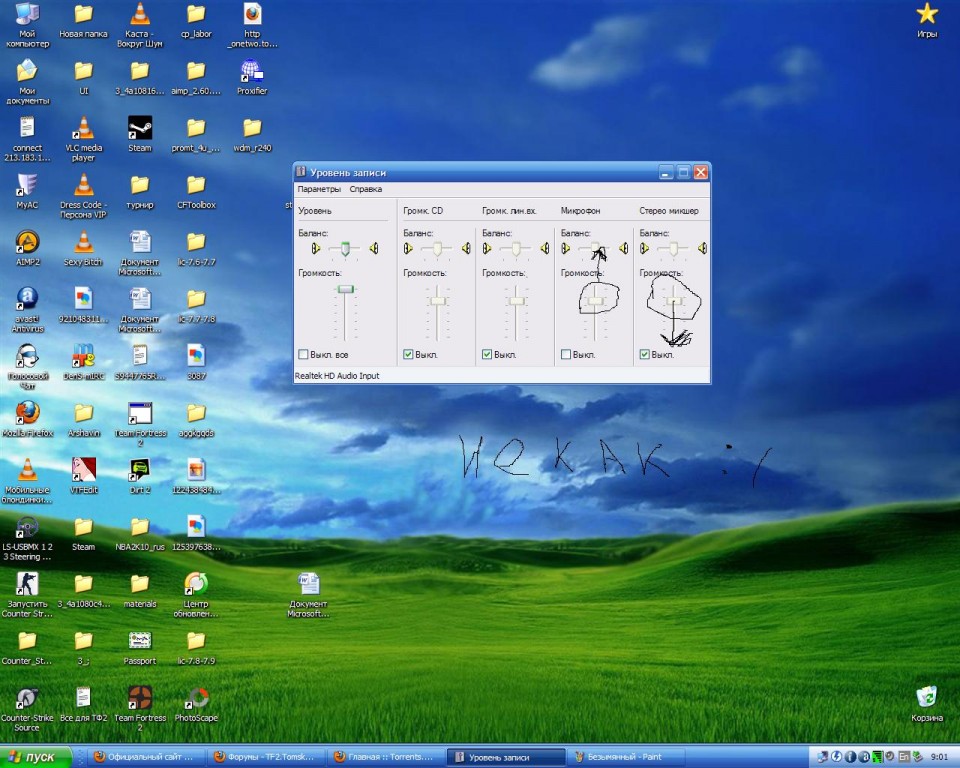The image size is (960, 768).
Task: Click the Громк. CD volume slider thumb
Action: 438,301
